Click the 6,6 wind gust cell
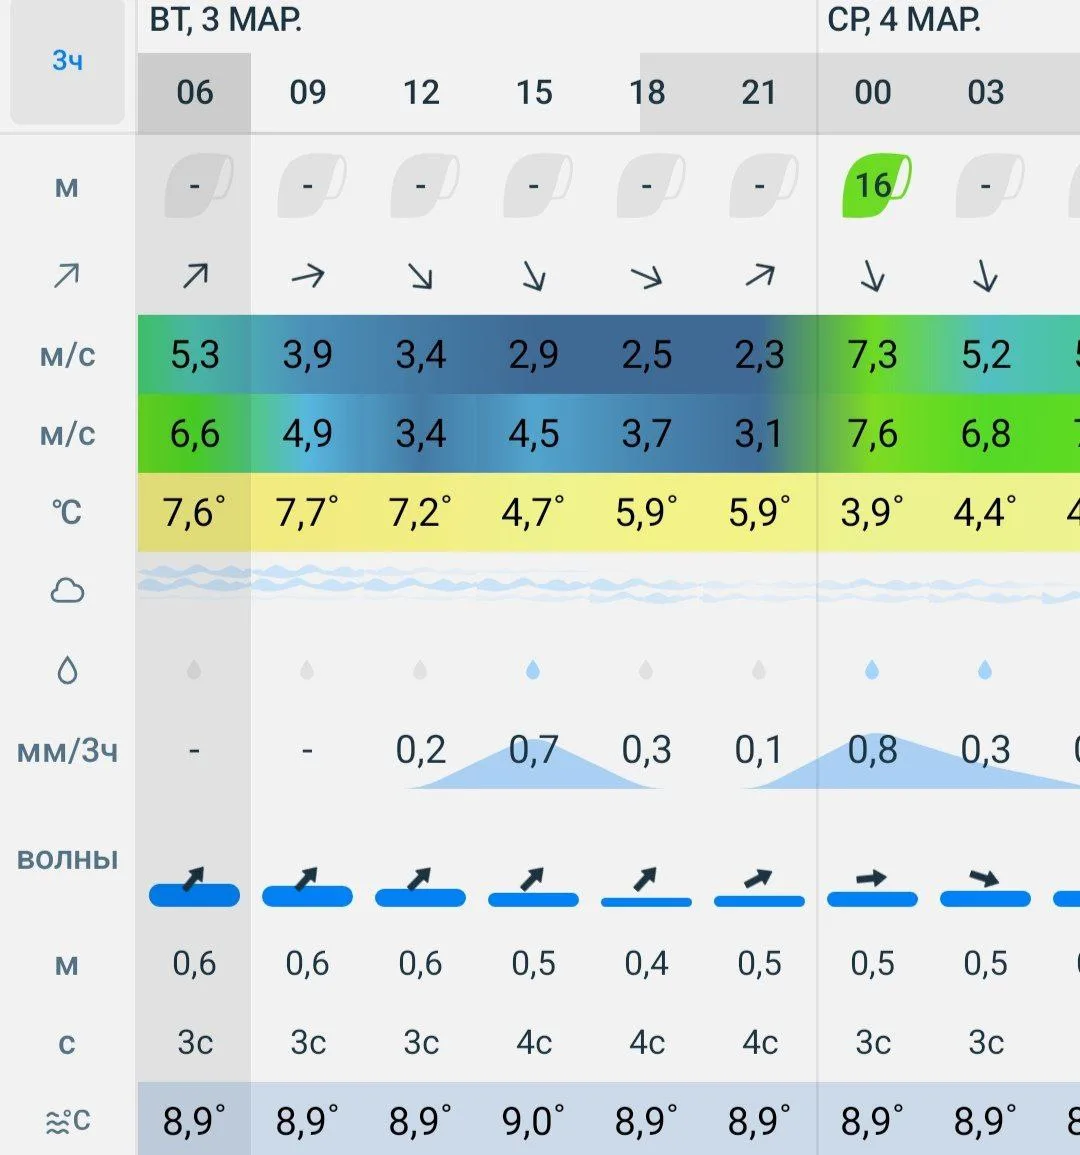 point(194,434)
